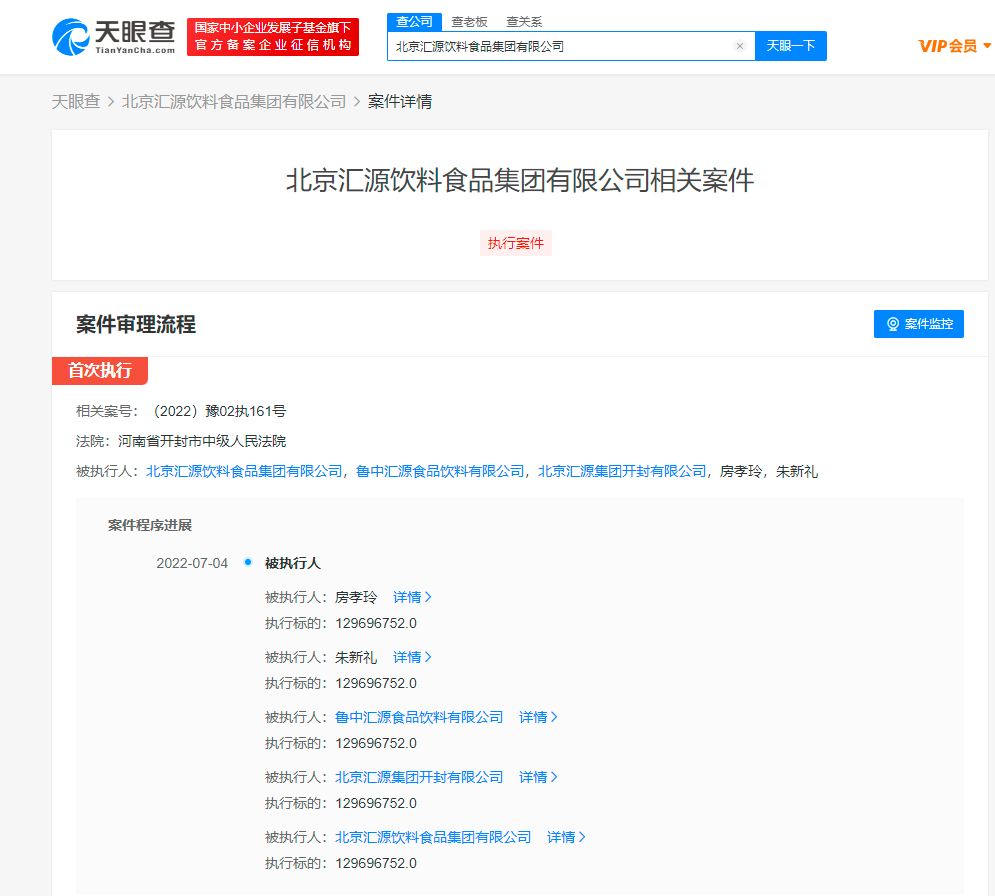Click the TianYanCha logo

point(113,37)
